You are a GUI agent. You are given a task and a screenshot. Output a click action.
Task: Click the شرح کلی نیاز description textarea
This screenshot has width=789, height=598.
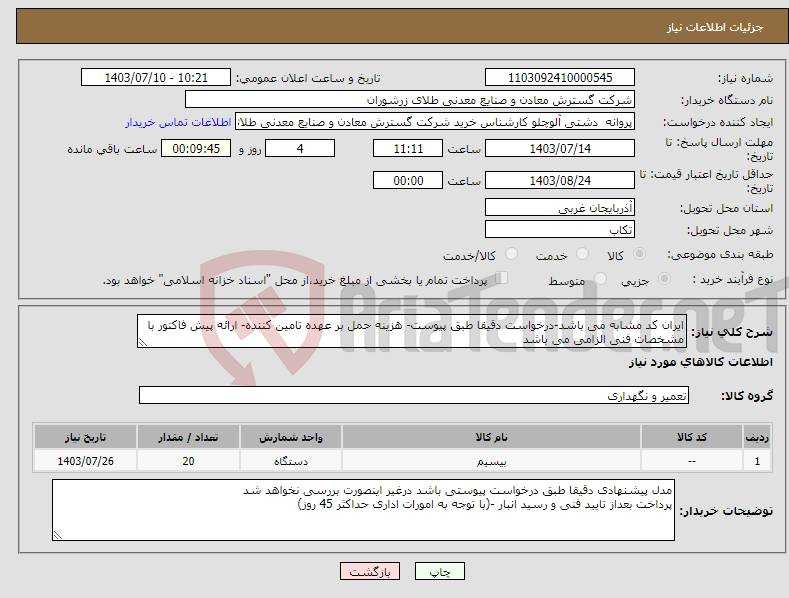(412, 331)
